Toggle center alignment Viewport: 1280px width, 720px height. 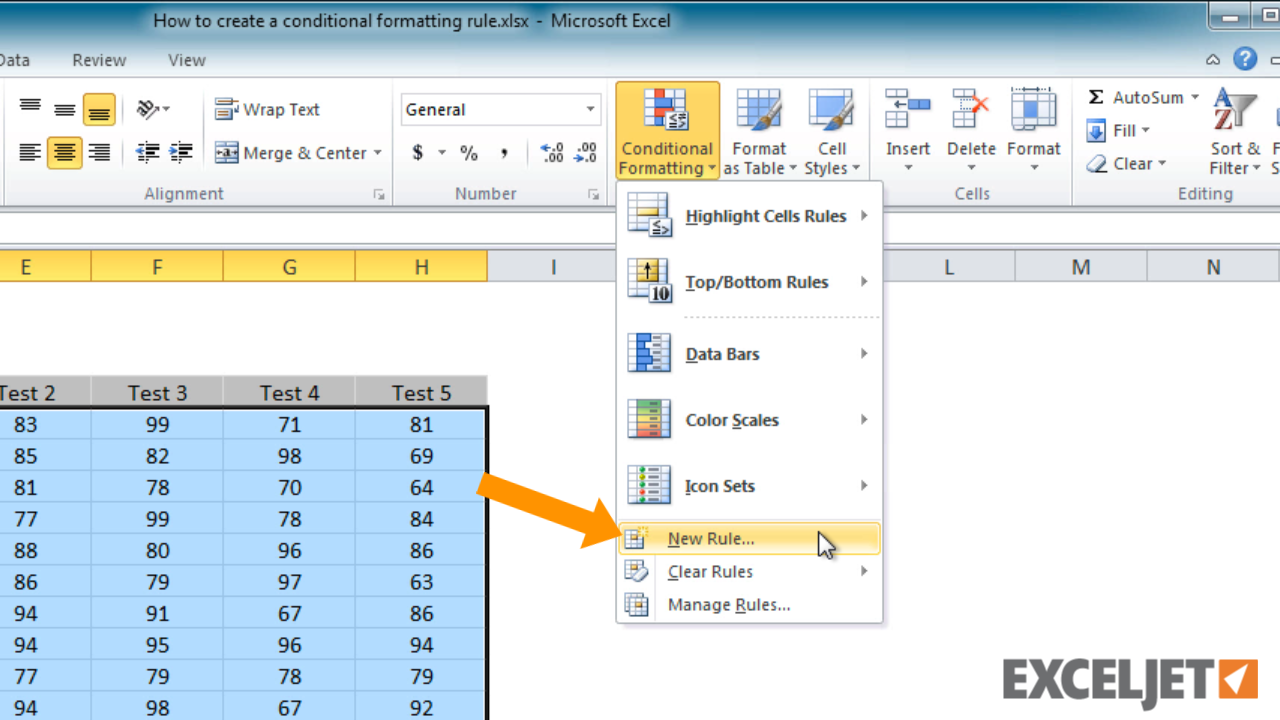point(64,152)
